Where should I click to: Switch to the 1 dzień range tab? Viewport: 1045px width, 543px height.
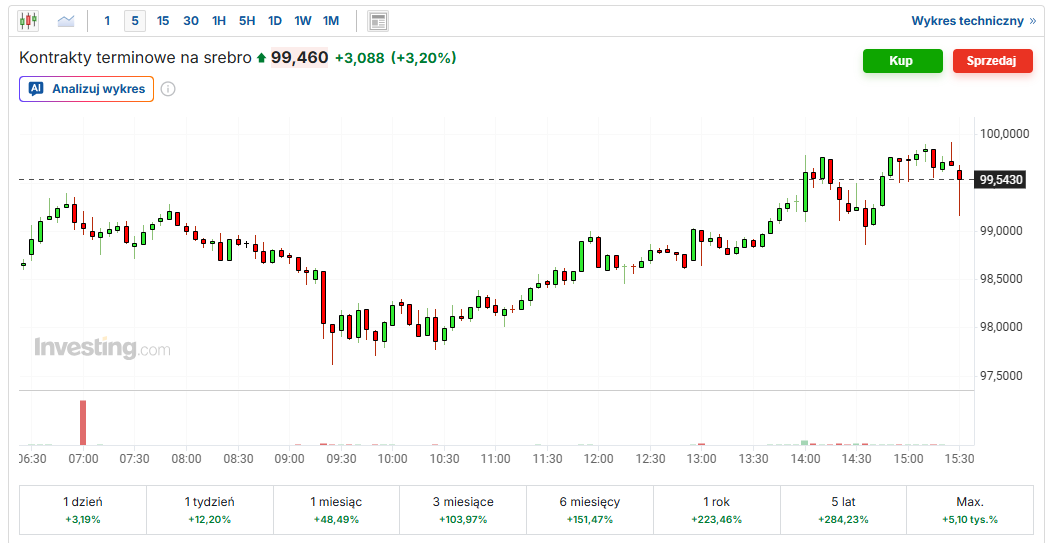pos(83,510)
